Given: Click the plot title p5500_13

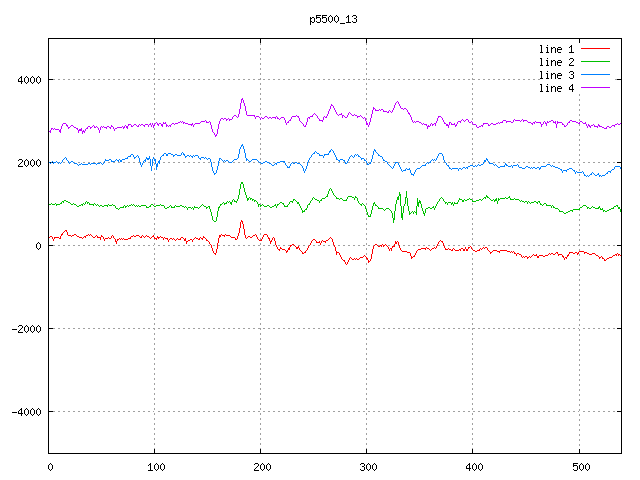Looking at the screenshot, I should pos(333,18).
